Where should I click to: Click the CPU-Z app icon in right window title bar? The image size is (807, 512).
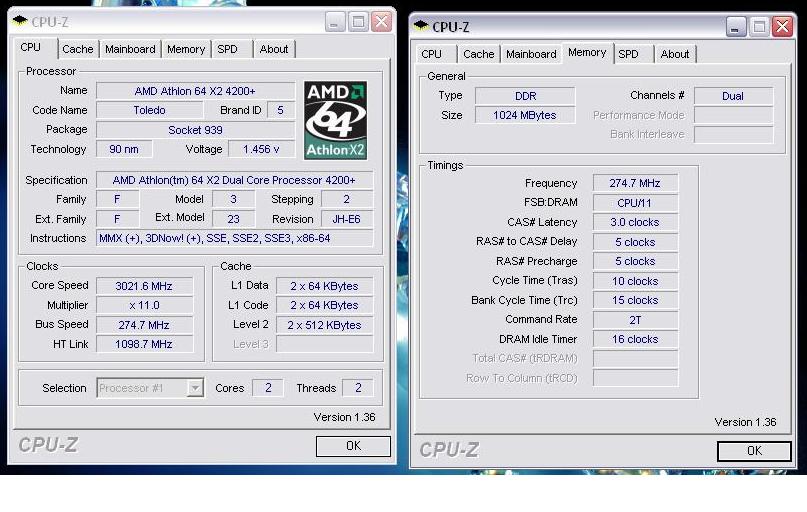[x=420, y=25]
